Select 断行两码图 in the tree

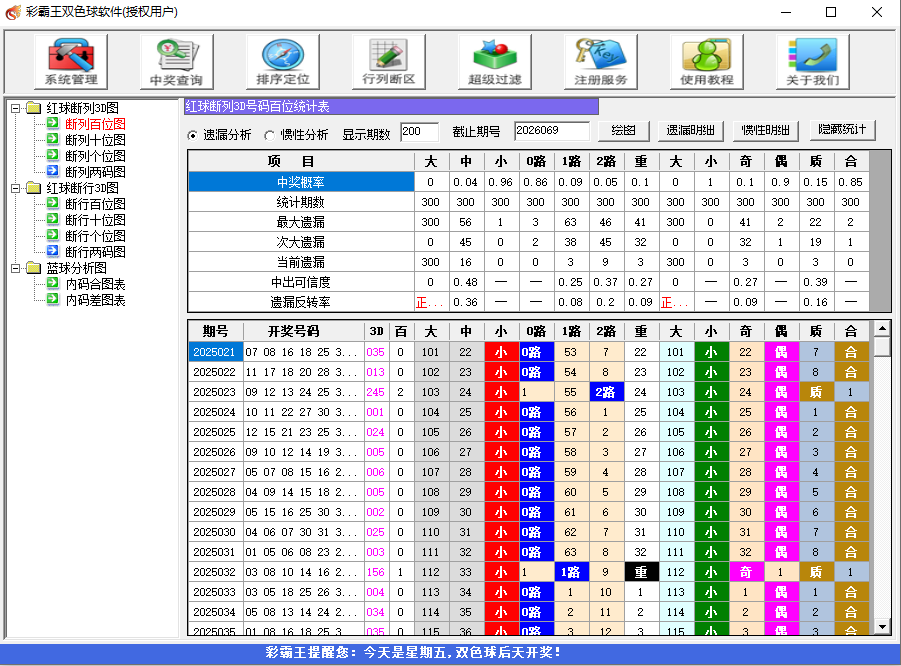tap(95, 252)
